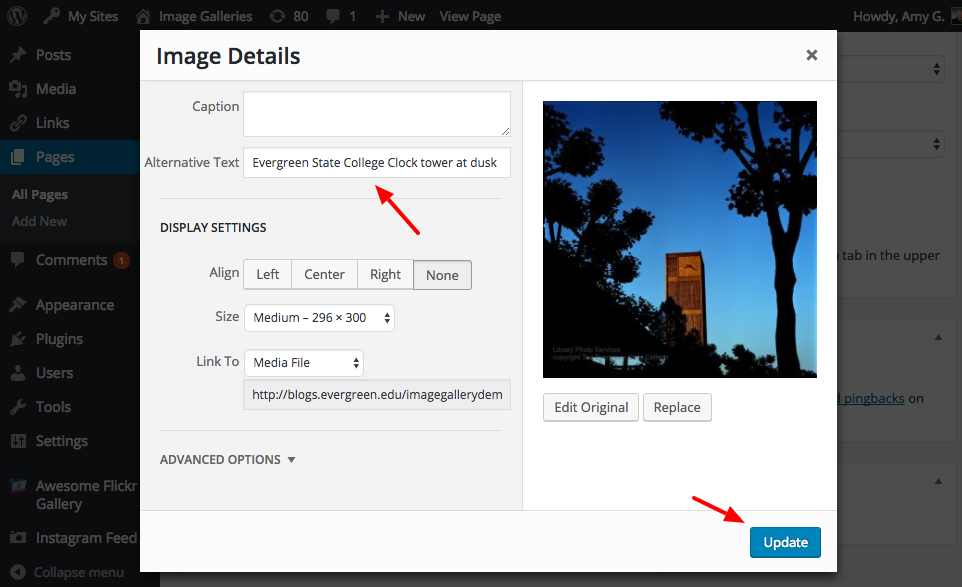
Task: Set alignment to Right
Action: coord(385,275)
